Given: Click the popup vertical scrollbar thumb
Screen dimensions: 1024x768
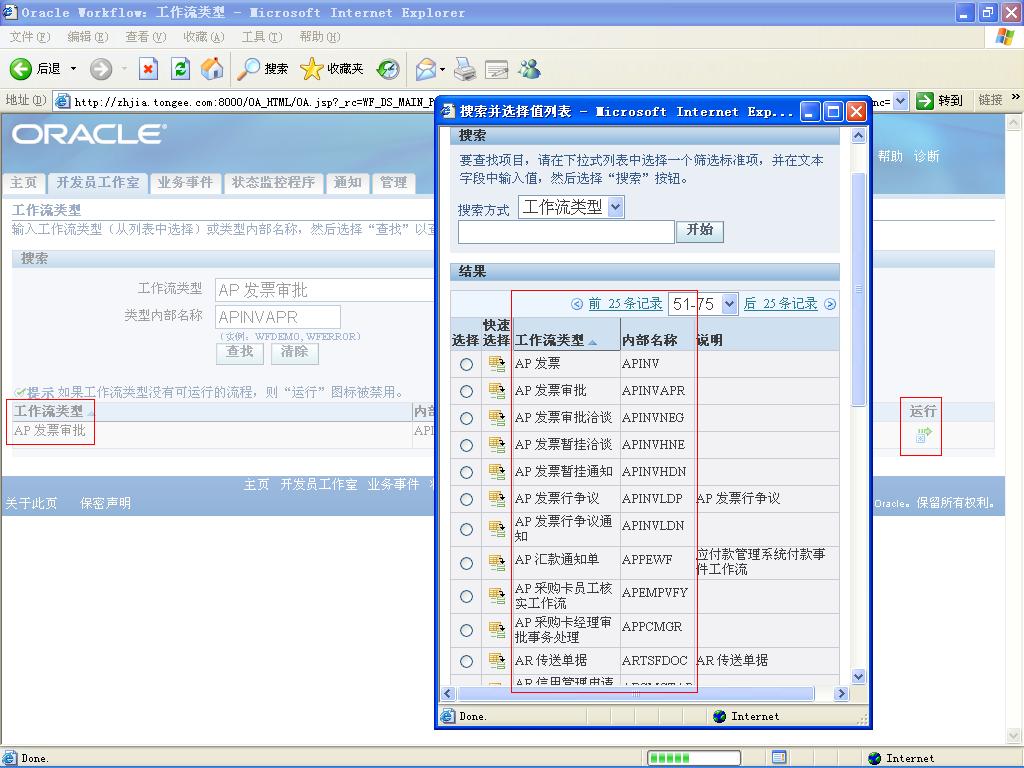Looking at the screenshot, I should [859, 289].
